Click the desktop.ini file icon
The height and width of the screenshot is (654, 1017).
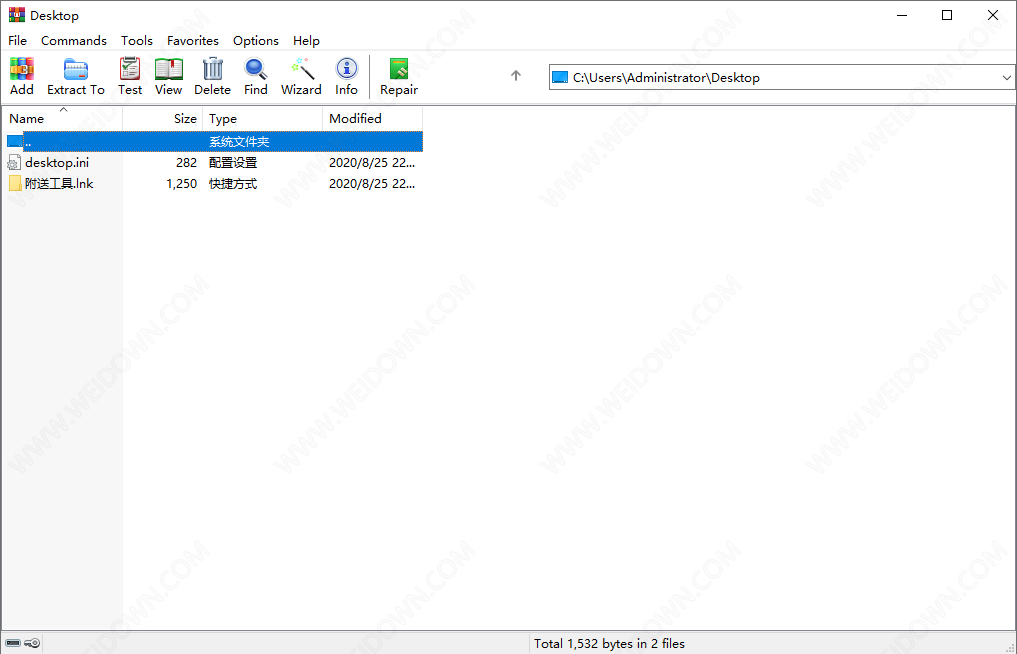point(14,163)
